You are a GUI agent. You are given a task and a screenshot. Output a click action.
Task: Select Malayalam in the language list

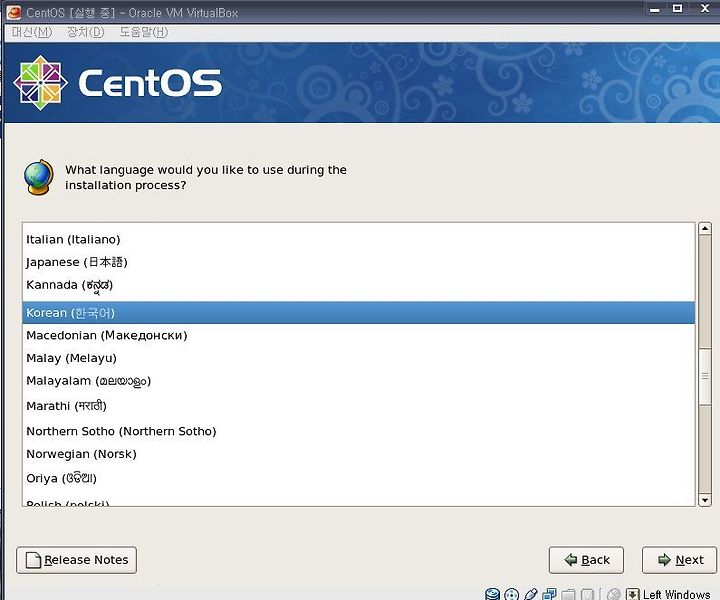358,381
